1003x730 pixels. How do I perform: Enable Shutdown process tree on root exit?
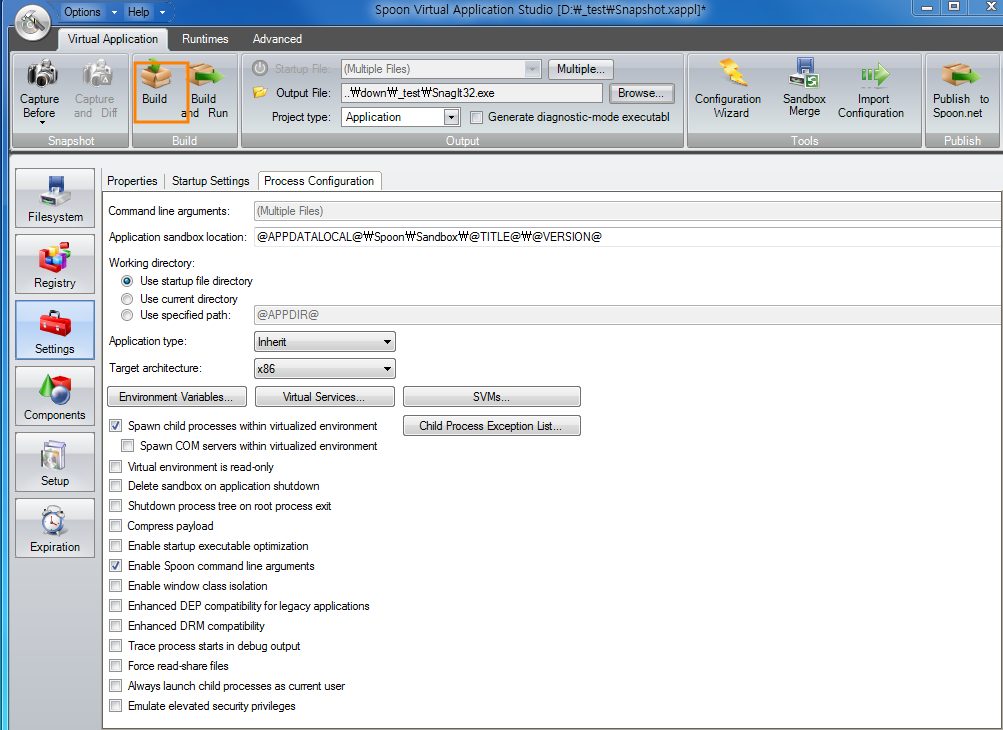pyautogui.click(x=116, y=505)
